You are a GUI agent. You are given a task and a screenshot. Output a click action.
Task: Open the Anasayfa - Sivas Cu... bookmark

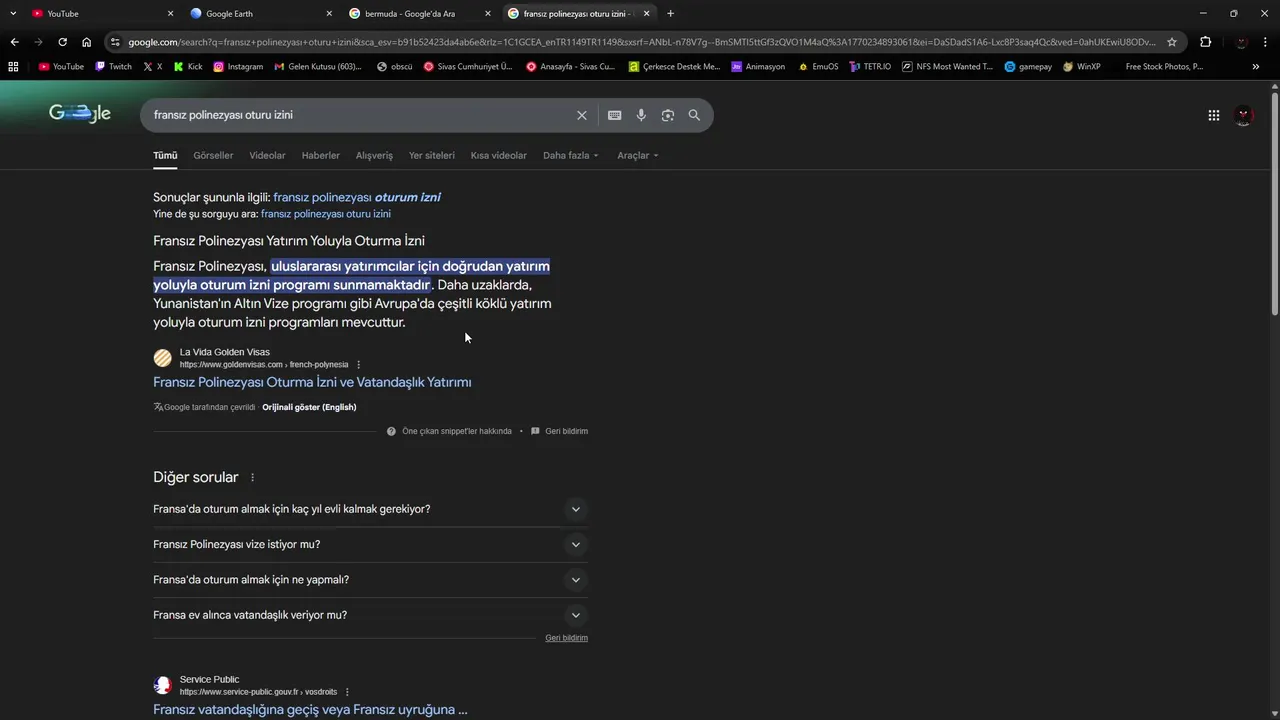(571, 67)
